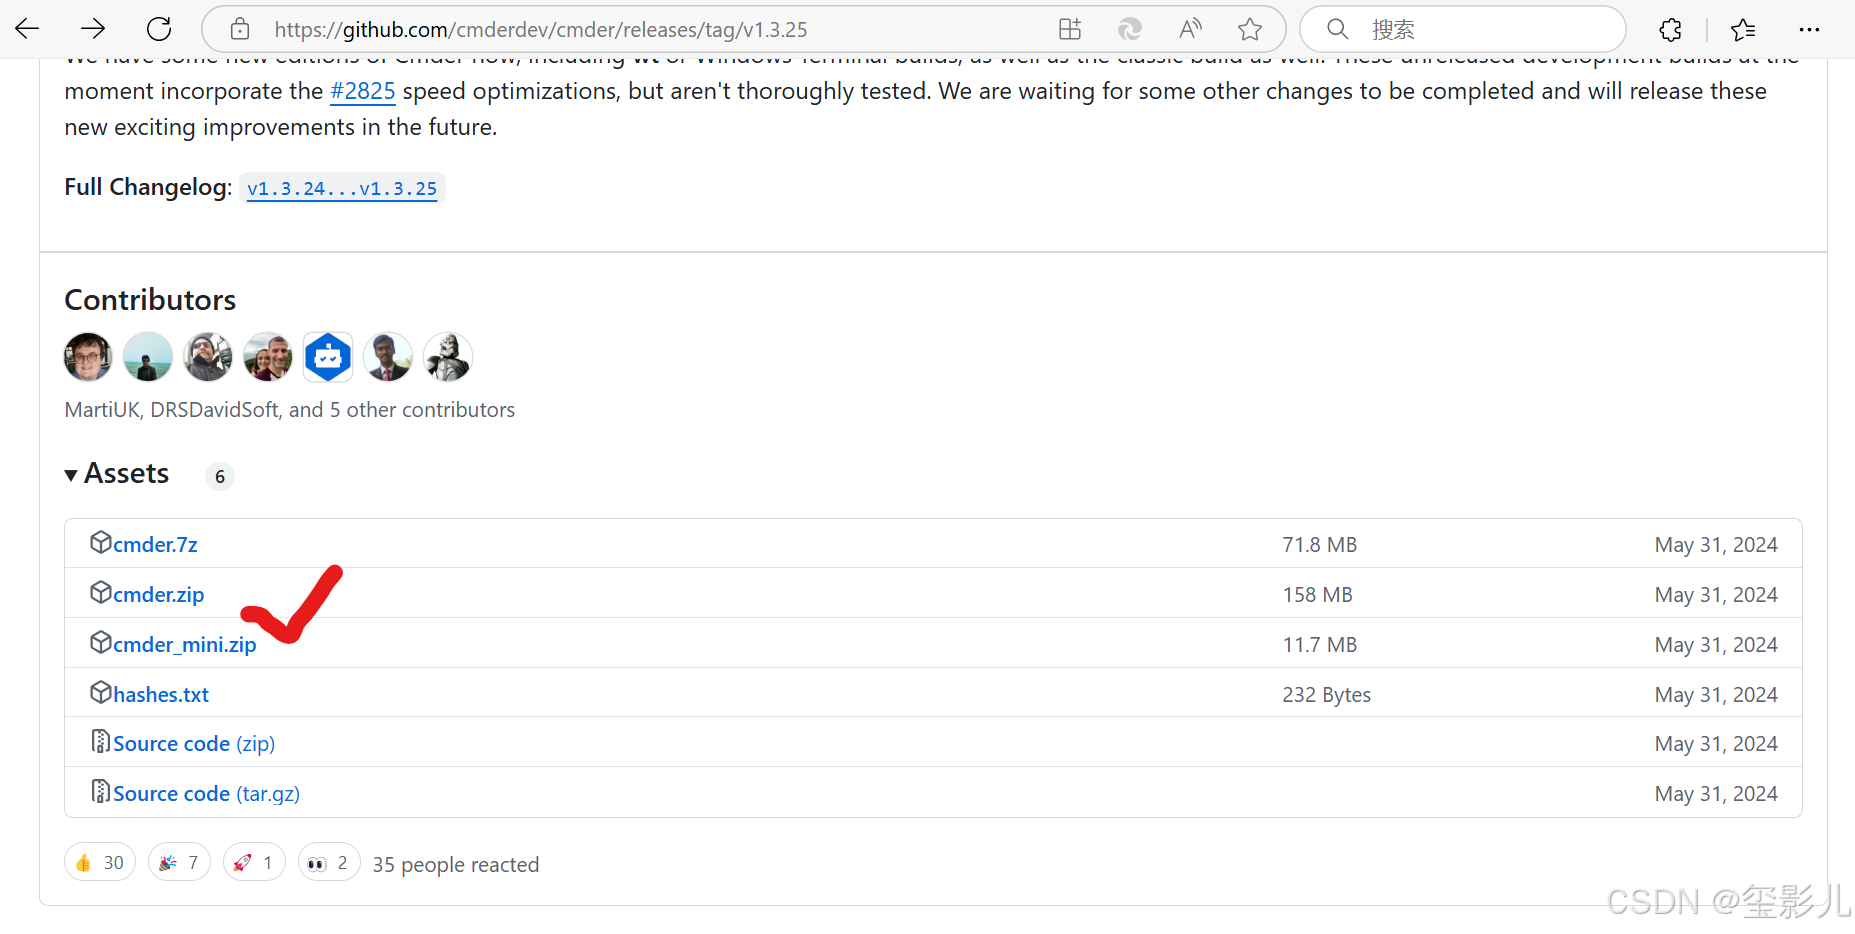This screenshot has height=934, width=1855.
Task: Download Source code (zip)
Action: 194,743
